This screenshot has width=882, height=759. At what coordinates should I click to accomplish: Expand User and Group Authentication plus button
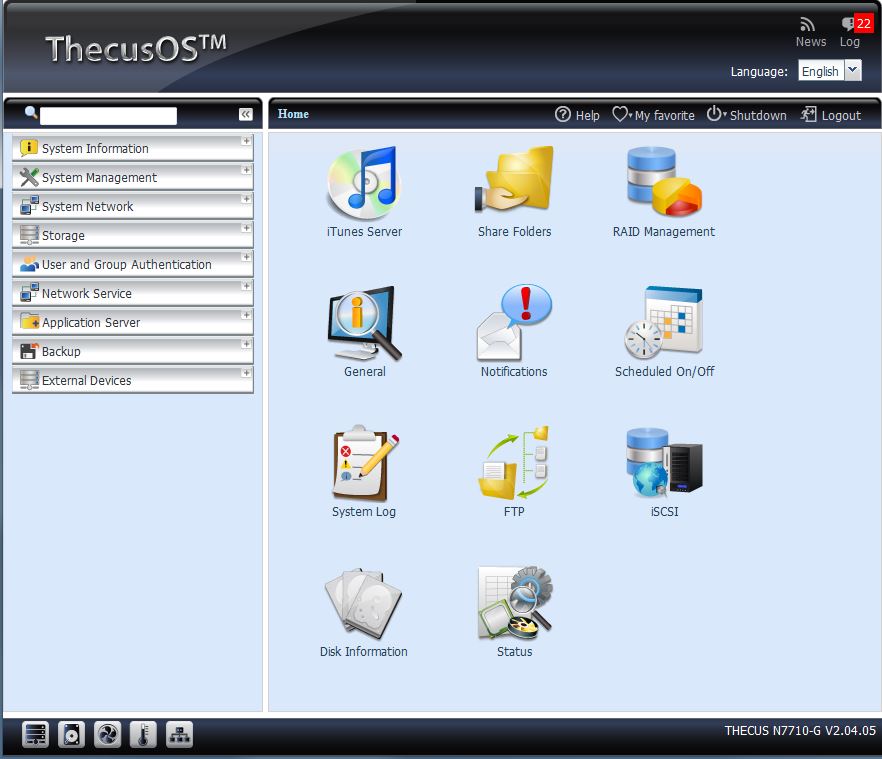coord(246,257)
